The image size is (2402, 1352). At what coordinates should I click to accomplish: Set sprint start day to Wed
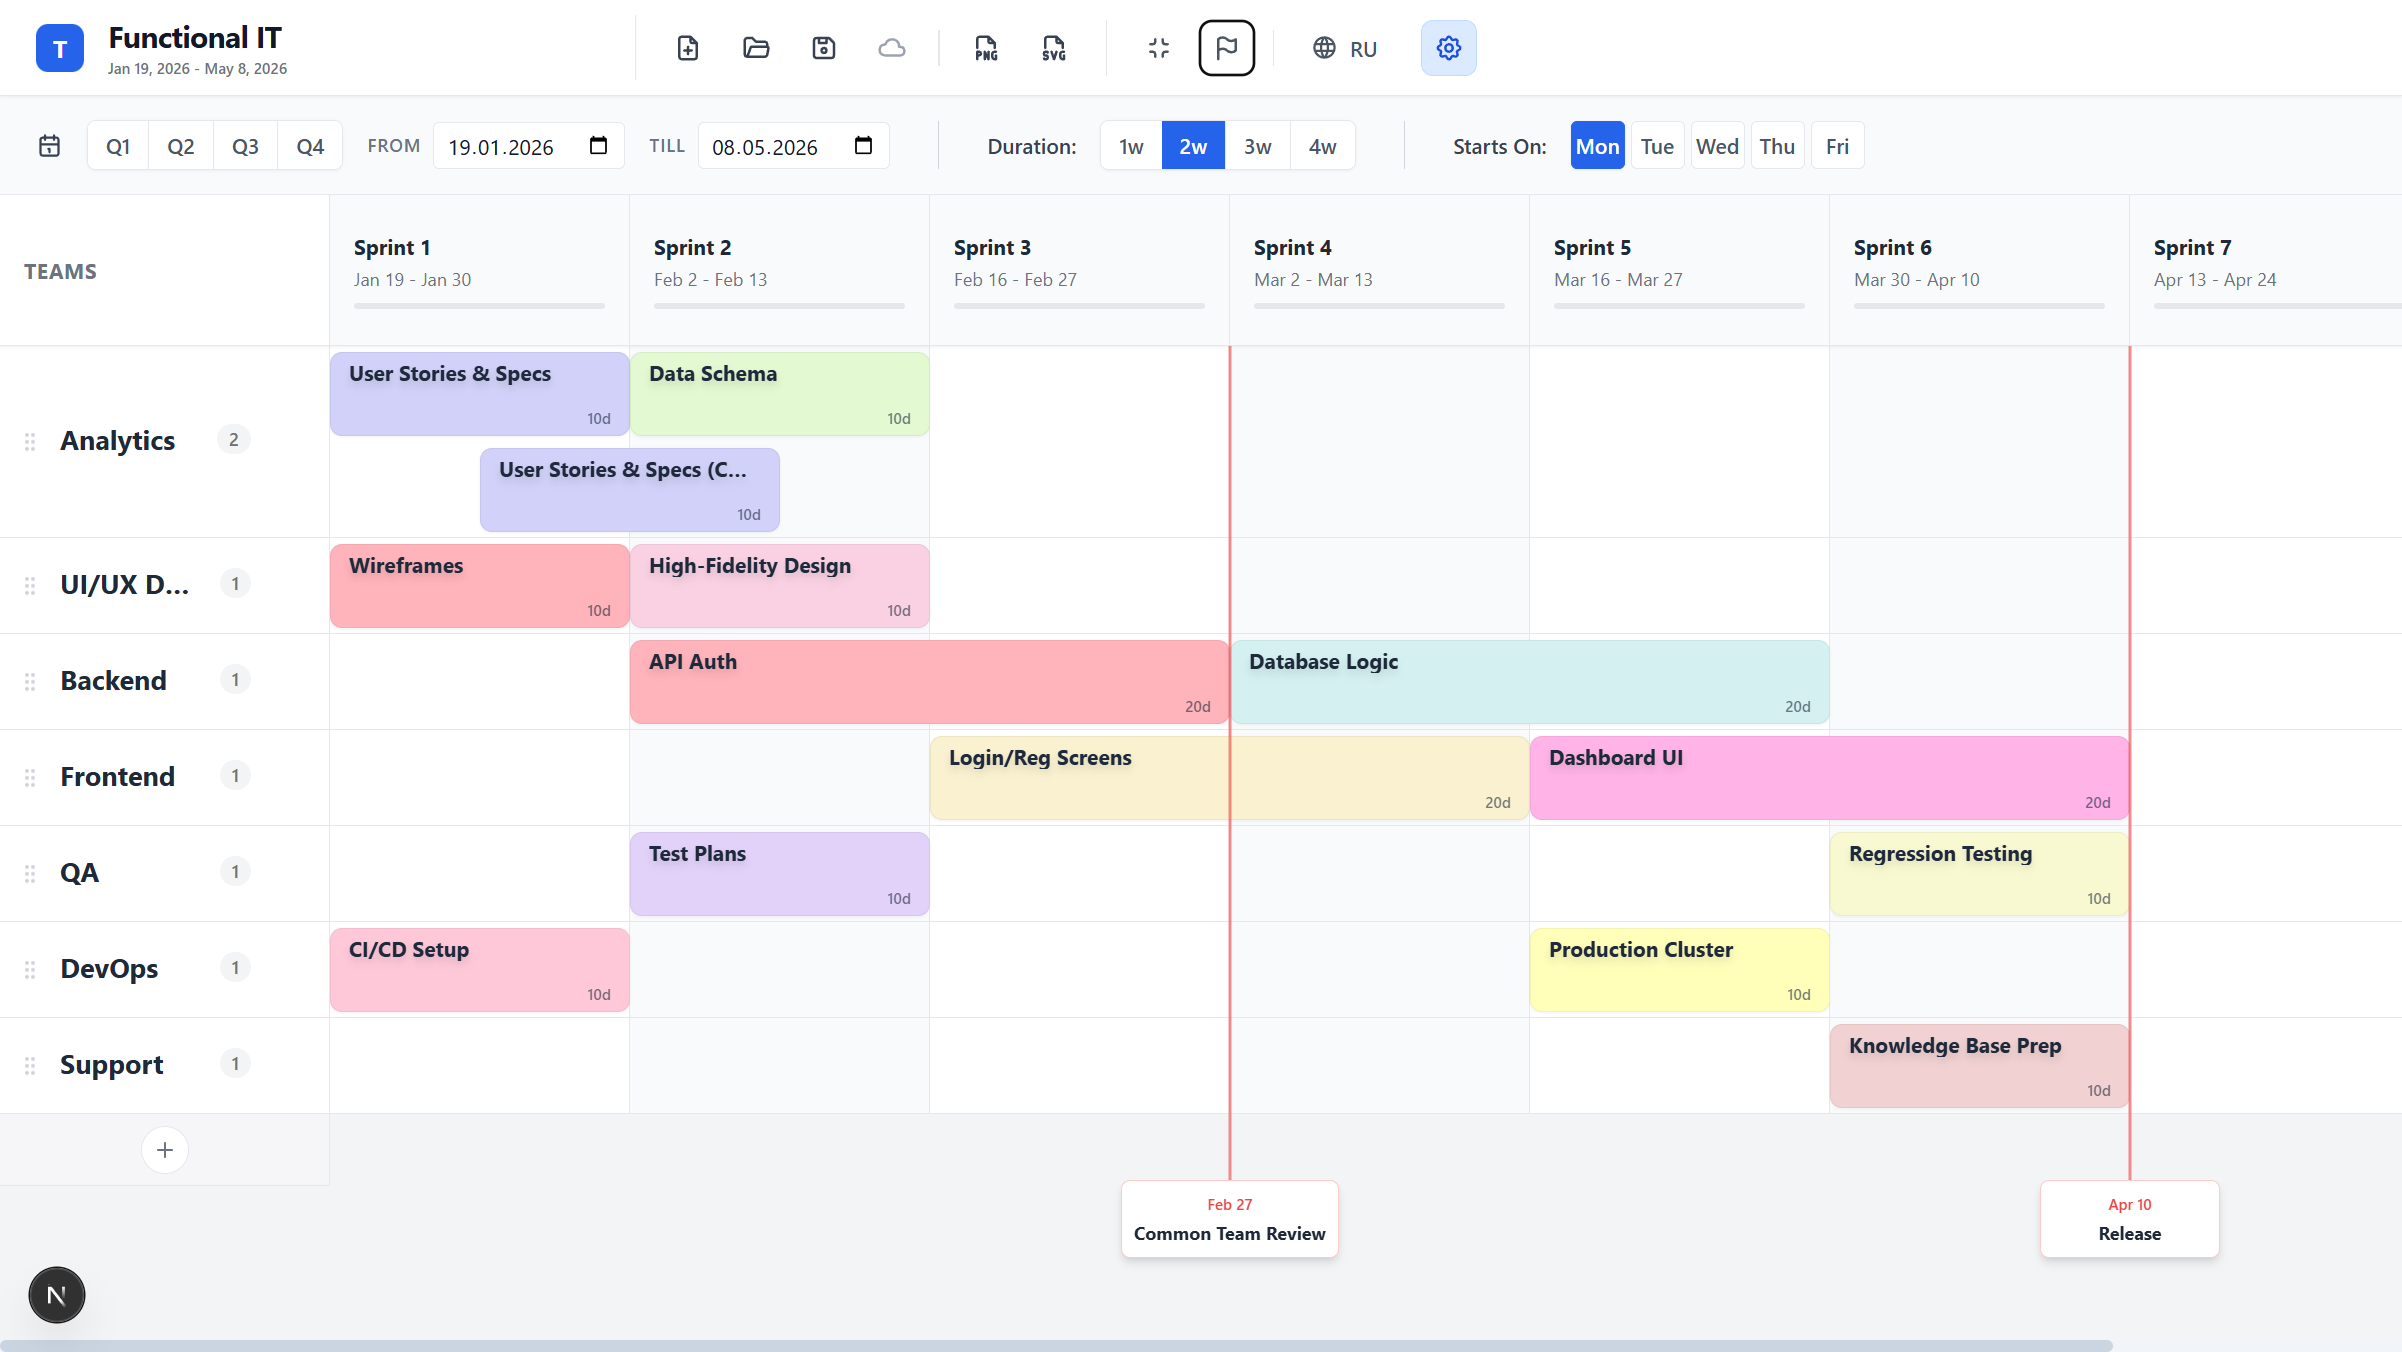1717,146
